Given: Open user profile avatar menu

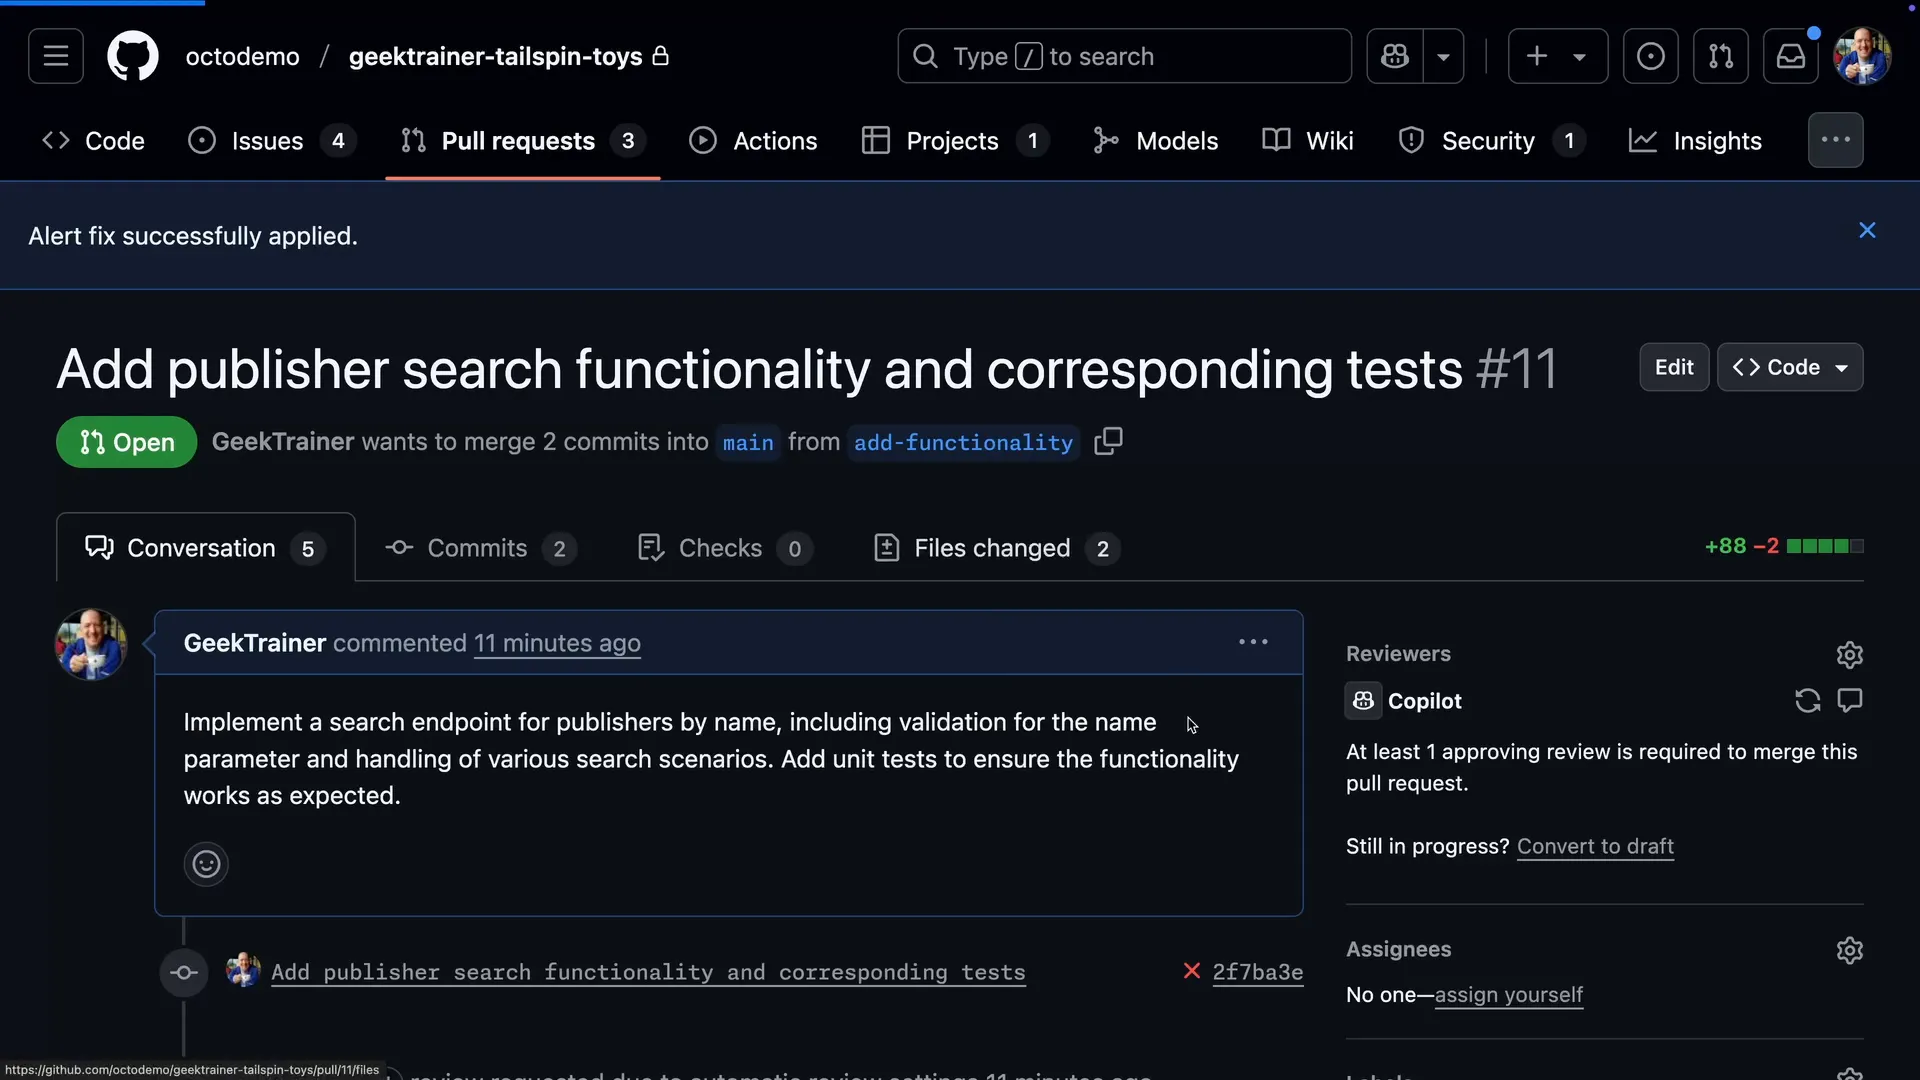Looking at the screenshot, I should pyautogui.click(x=1862, y=56).
